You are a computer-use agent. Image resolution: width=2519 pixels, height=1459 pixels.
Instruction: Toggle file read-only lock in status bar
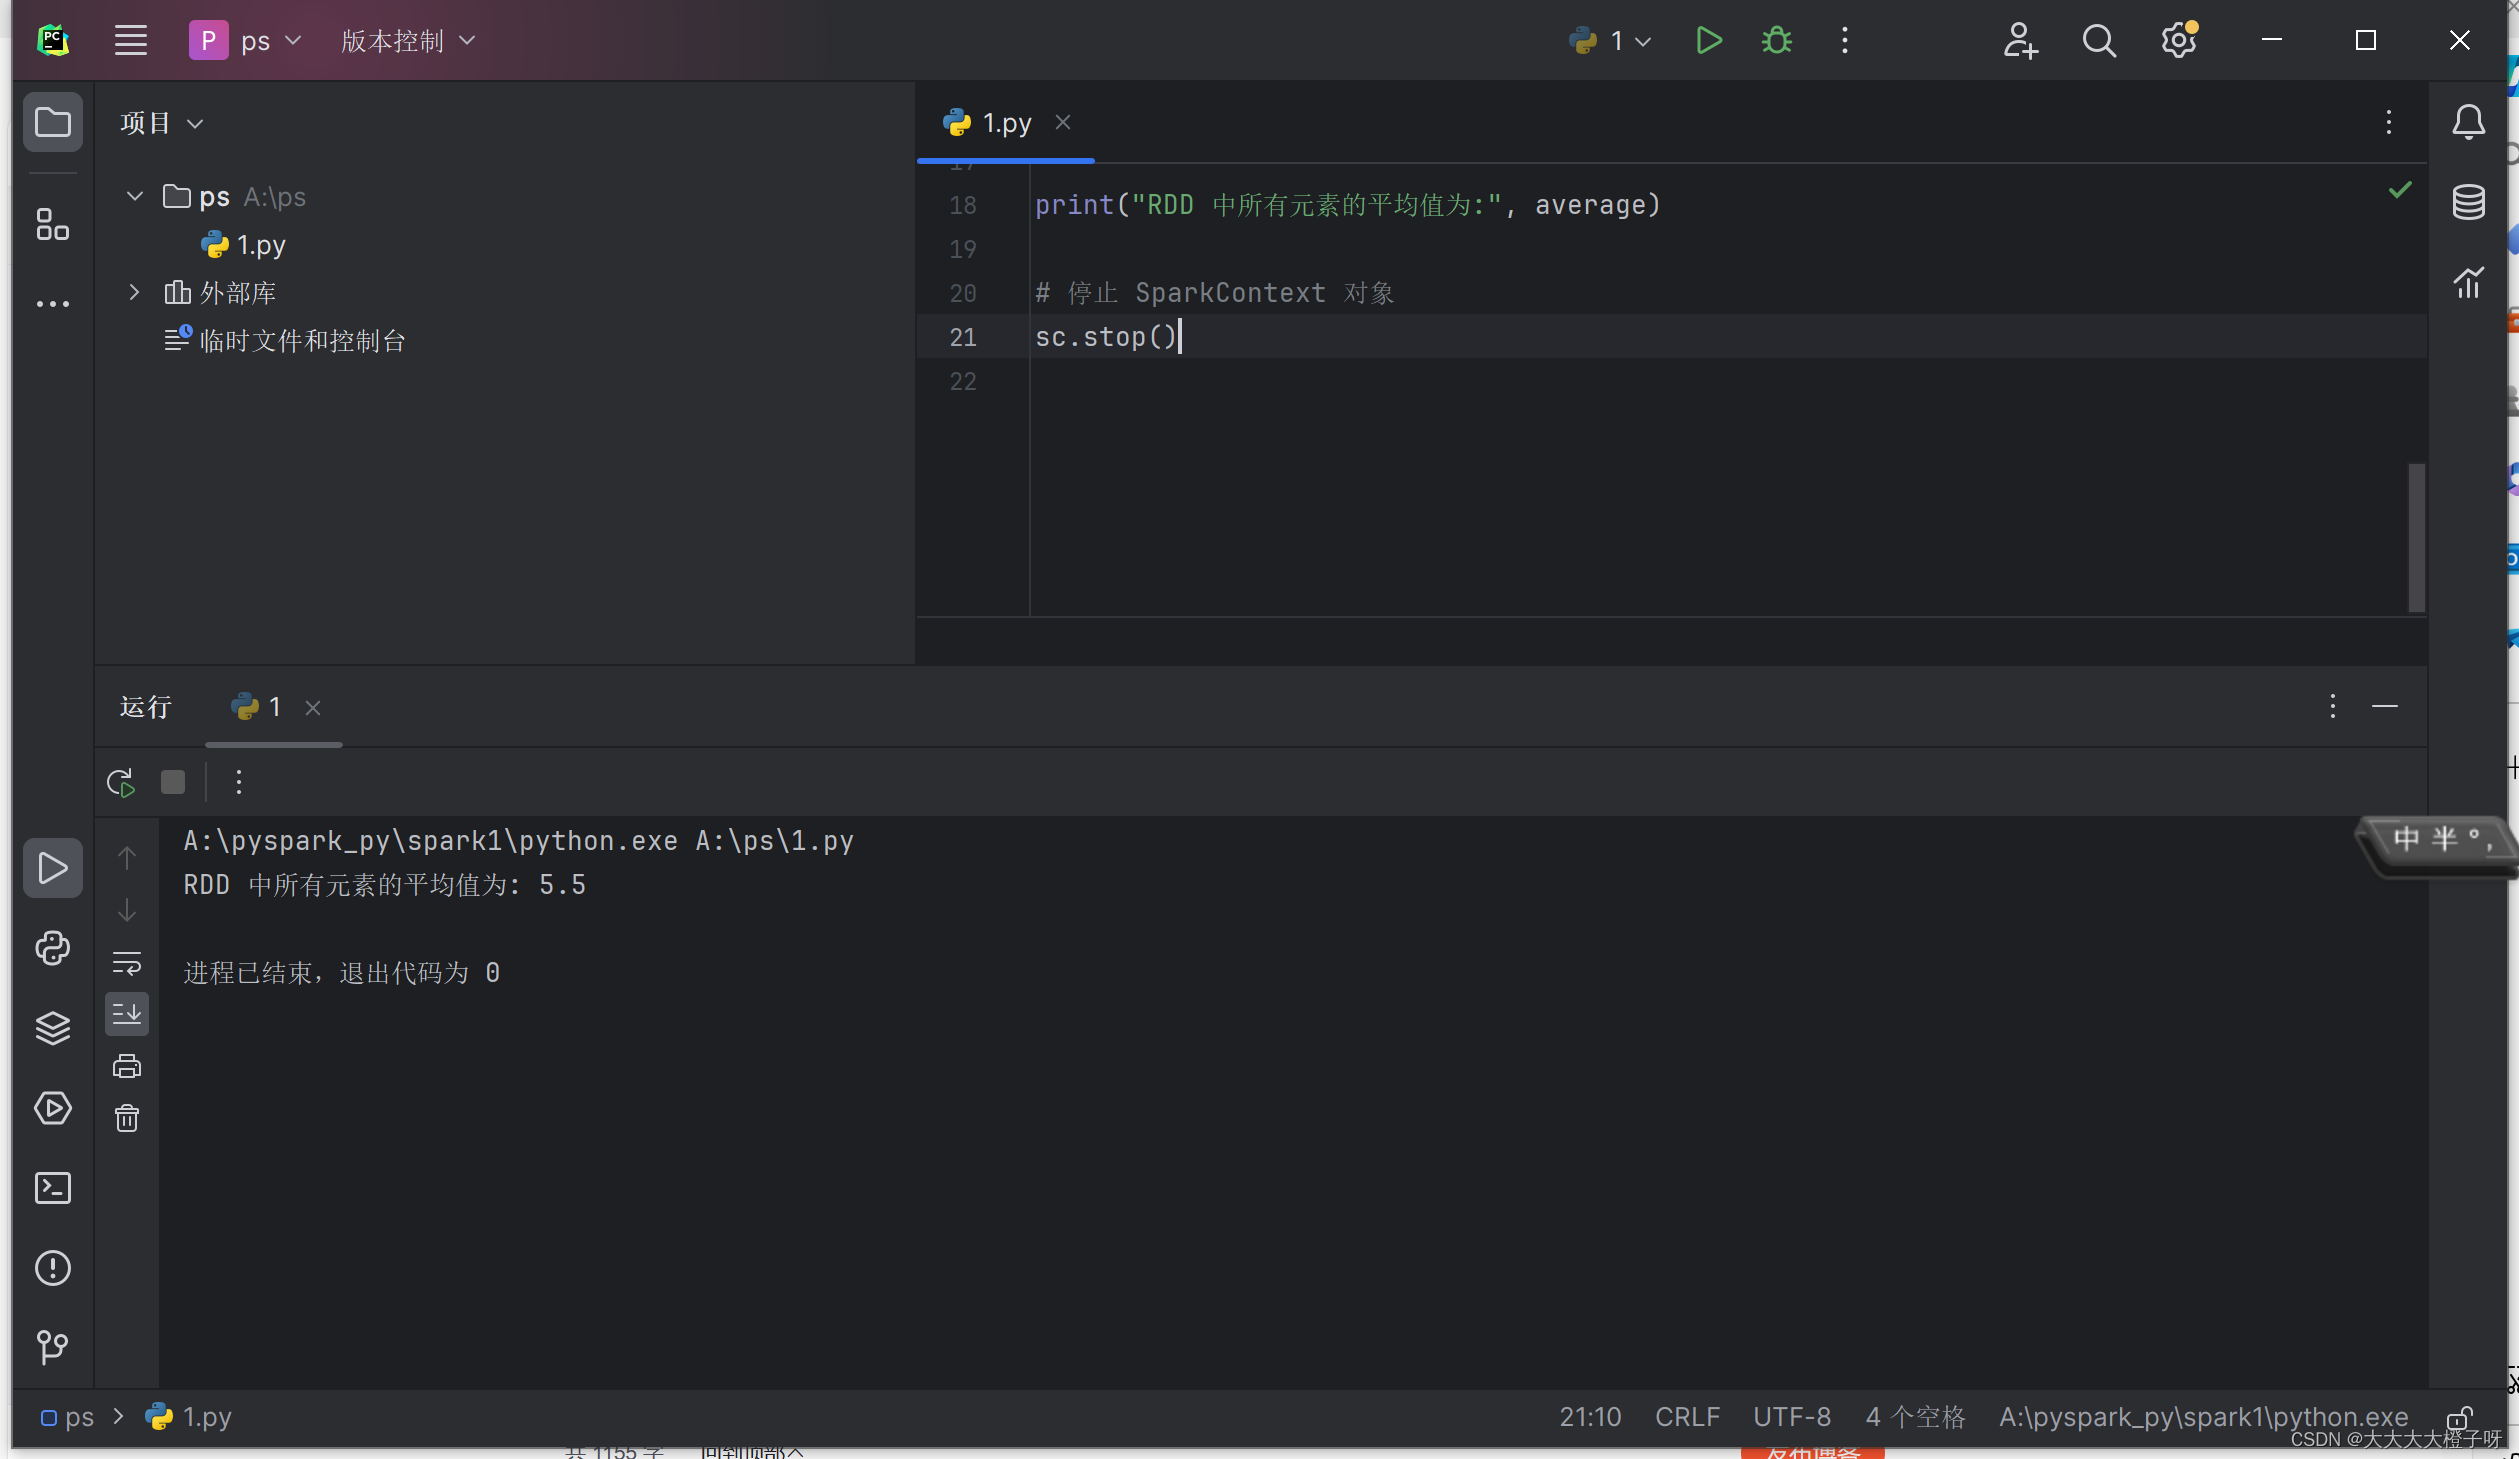click(2459, 1417)
